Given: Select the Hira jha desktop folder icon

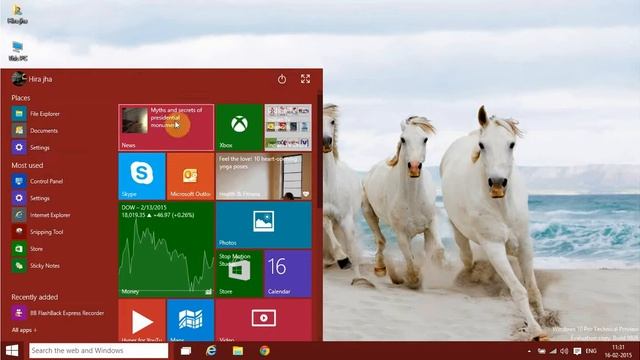Looking at the screenshot, I should tap(18, 13).
